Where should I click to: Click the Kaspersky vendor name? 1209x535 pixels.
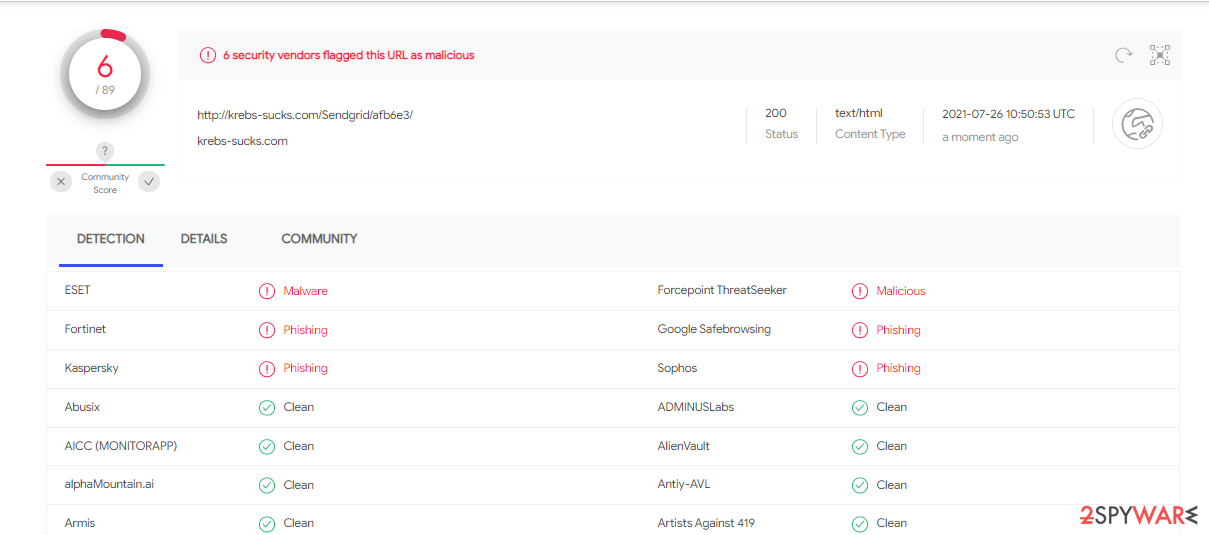pos(92,368)
